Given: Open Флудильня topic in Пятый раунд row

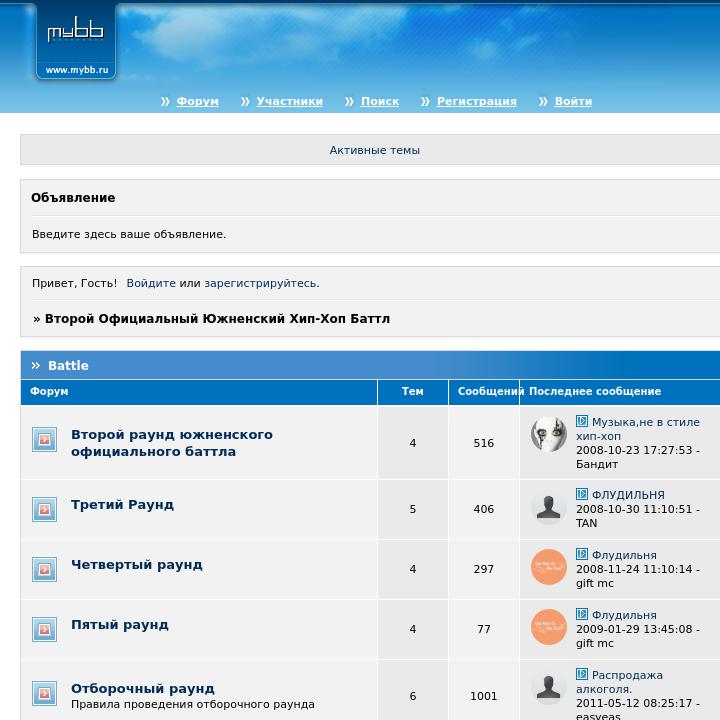Looking at the screenshot, I should tap(624, 615).
